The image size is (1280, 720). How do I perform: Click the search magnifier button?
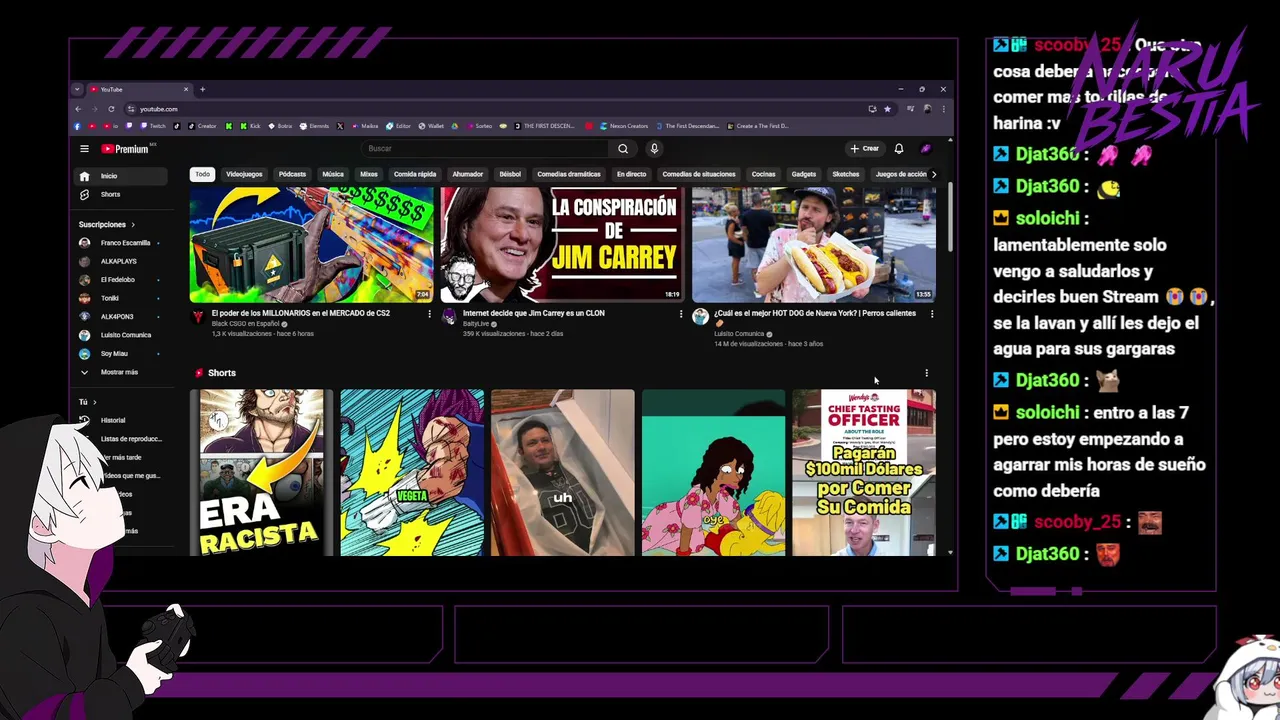(623, 149)
